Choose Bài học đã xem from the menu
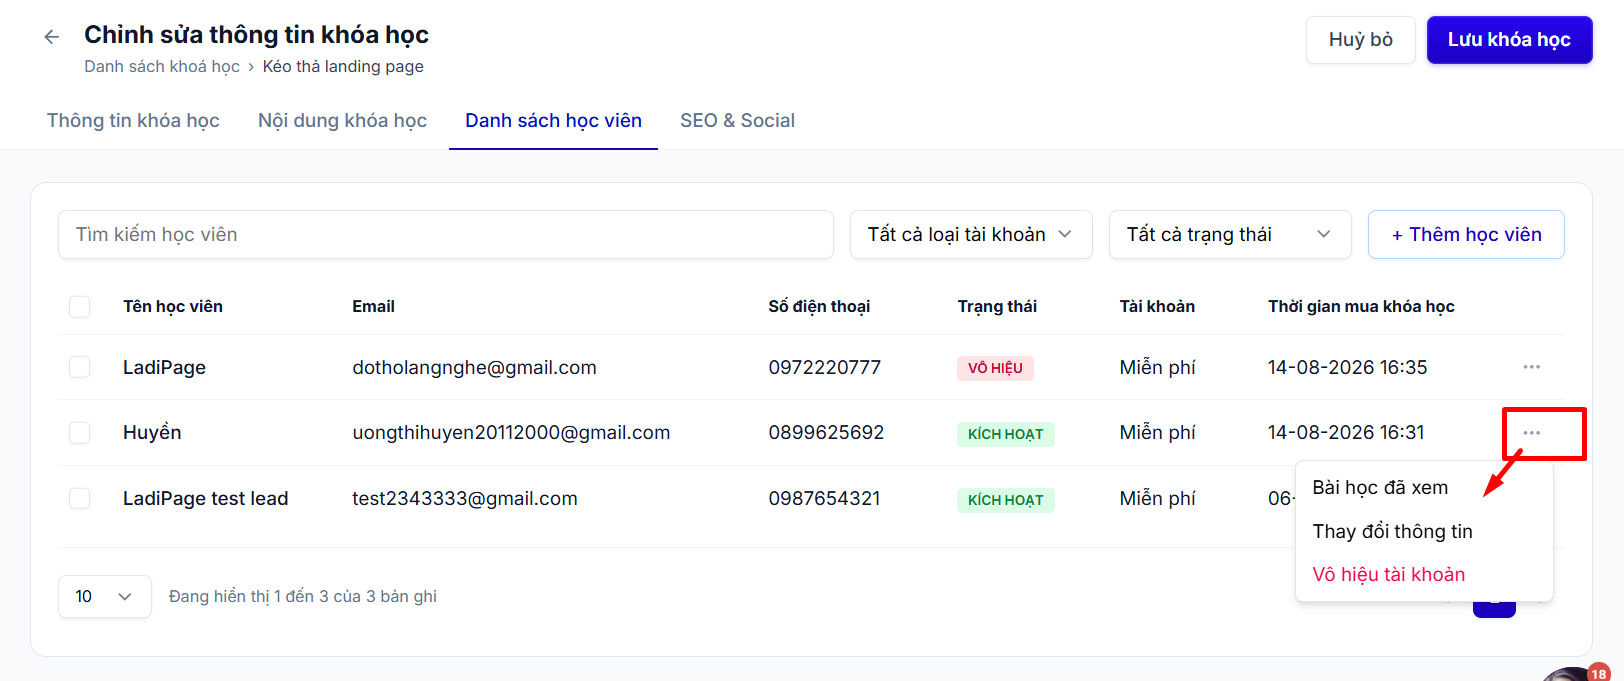 1380,488
